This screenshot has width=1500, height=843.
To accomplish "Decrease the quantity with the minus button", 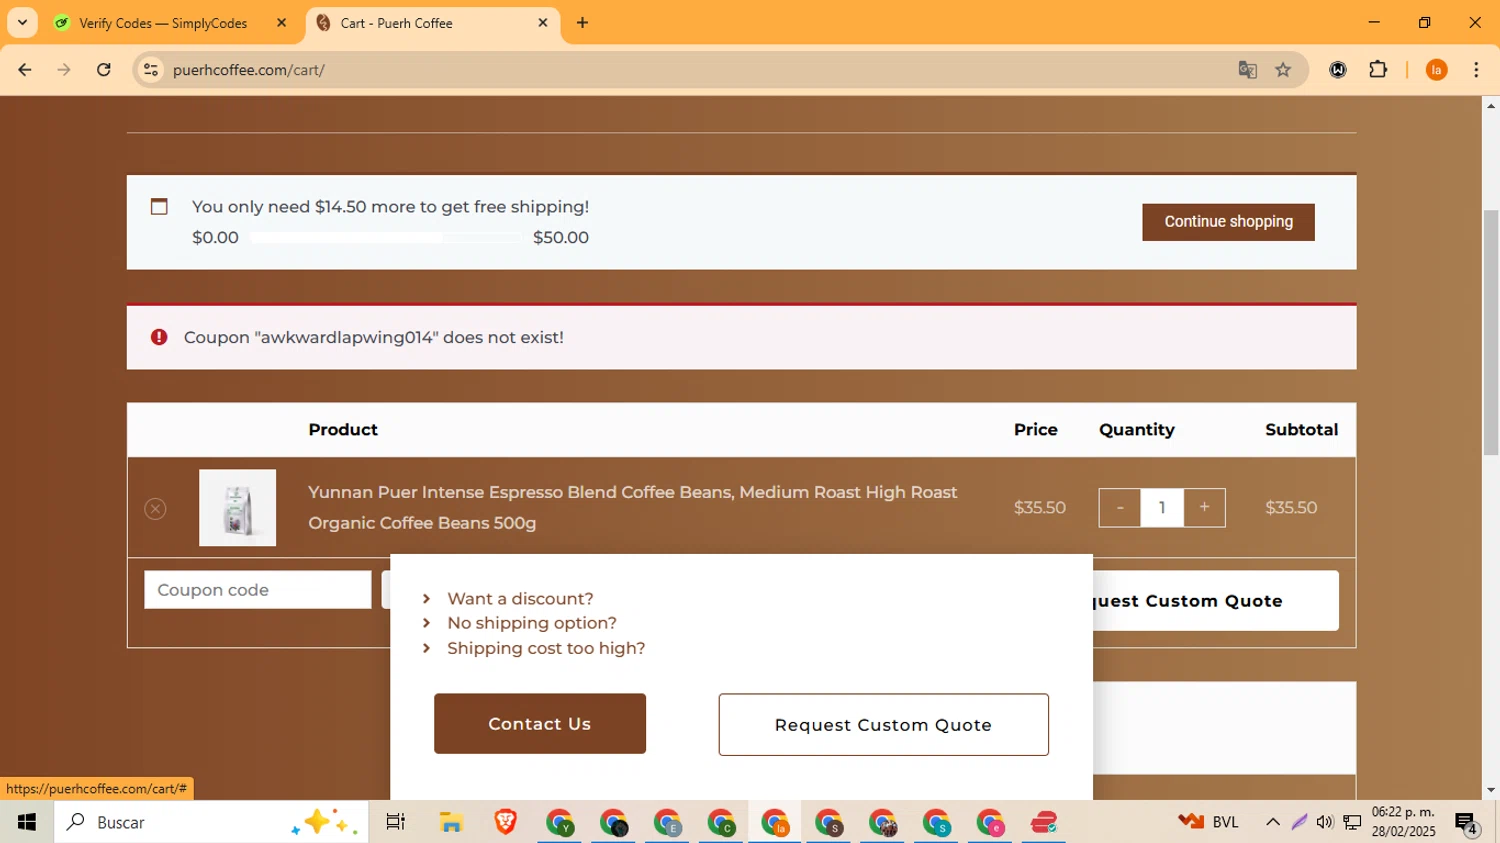I will pos(1120,508).
